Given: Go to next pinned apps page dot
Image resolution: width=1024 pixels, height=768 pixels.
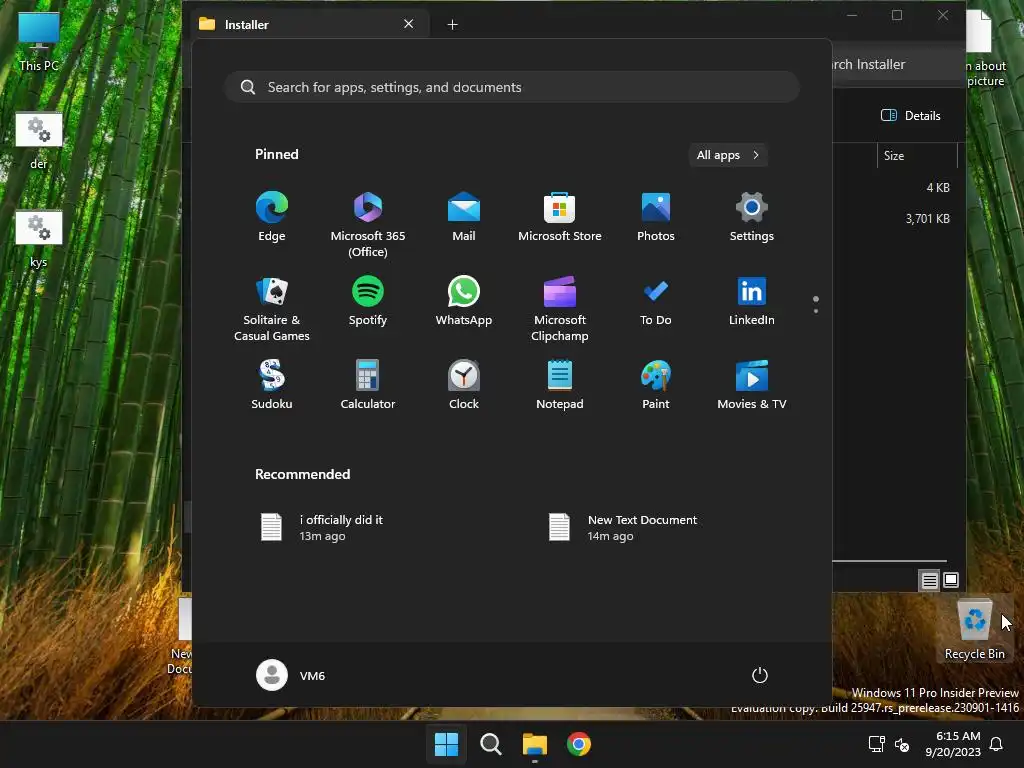Looking at the screenshot, I should (816, 311).
